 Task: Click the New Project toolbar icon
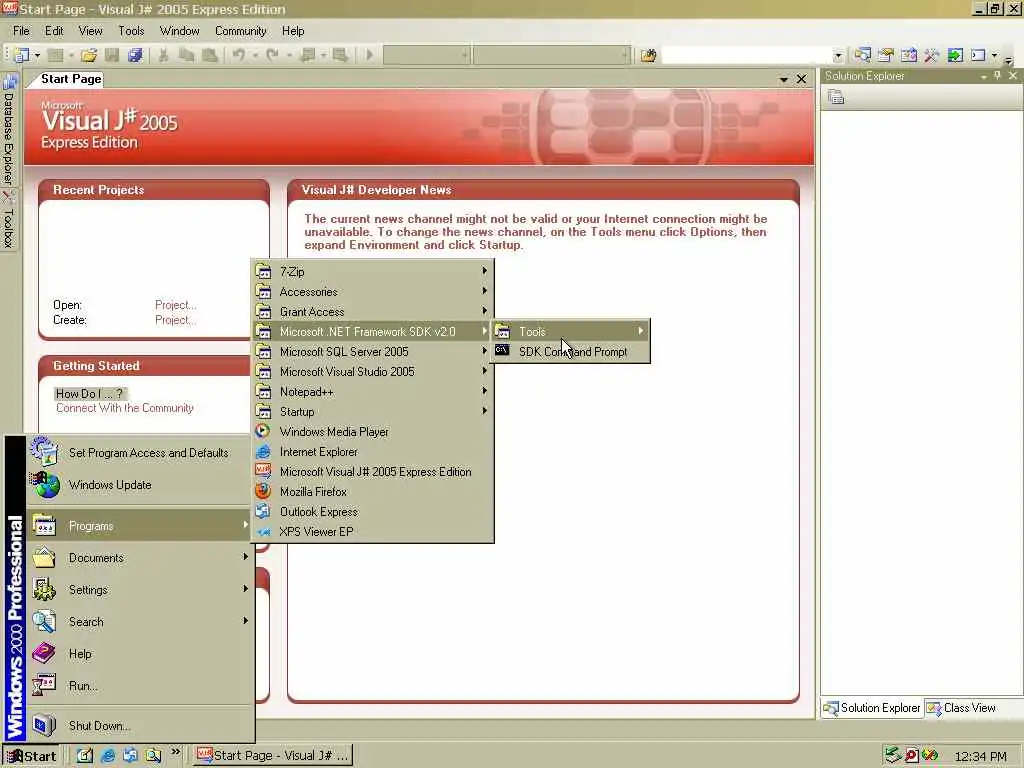pos(22,56)
